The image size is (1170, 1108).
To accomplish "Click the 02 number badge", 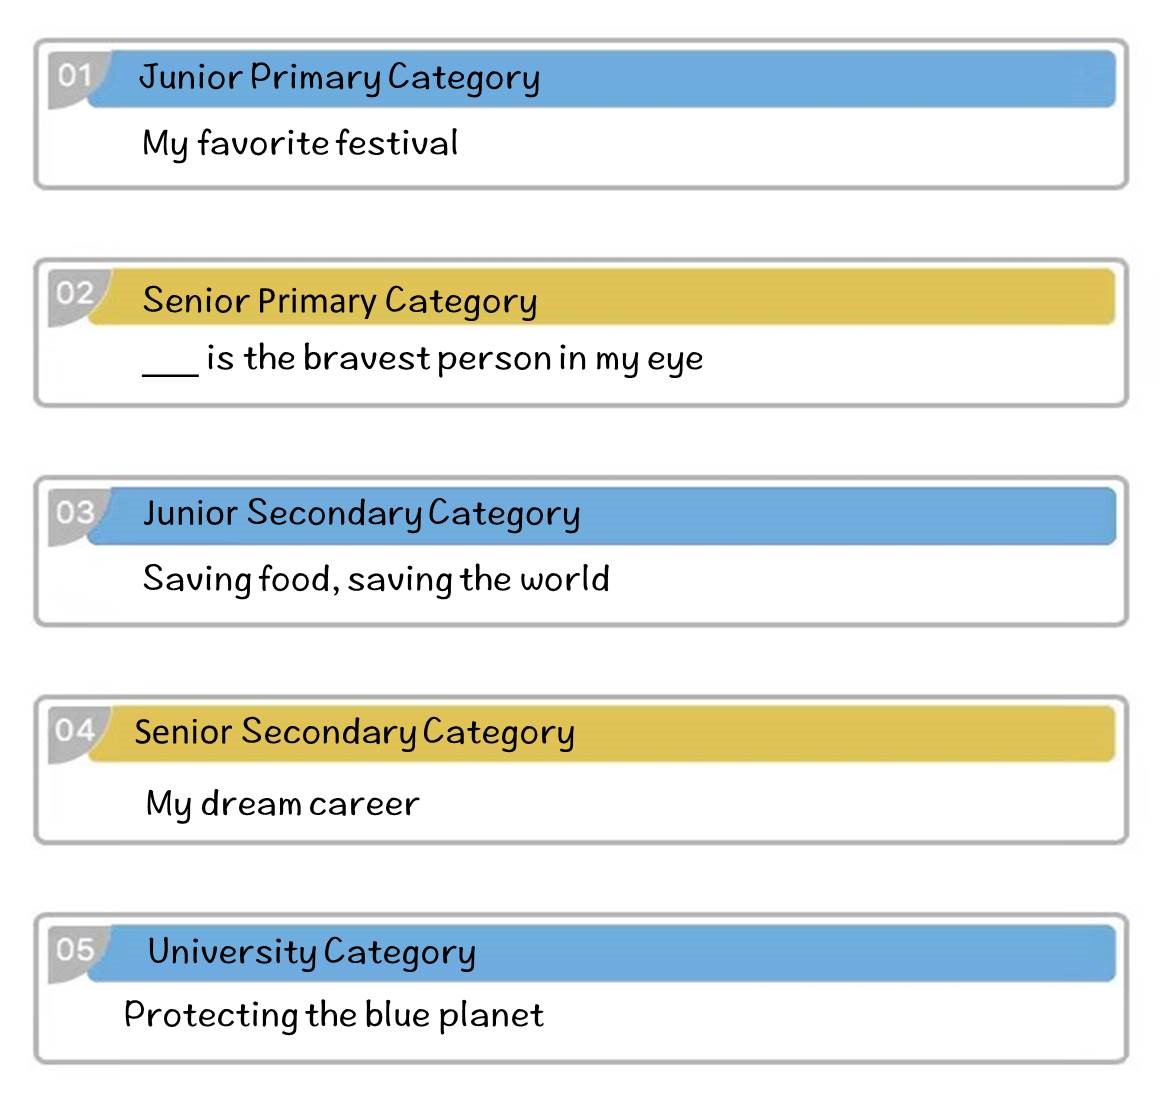I will 75,295.
